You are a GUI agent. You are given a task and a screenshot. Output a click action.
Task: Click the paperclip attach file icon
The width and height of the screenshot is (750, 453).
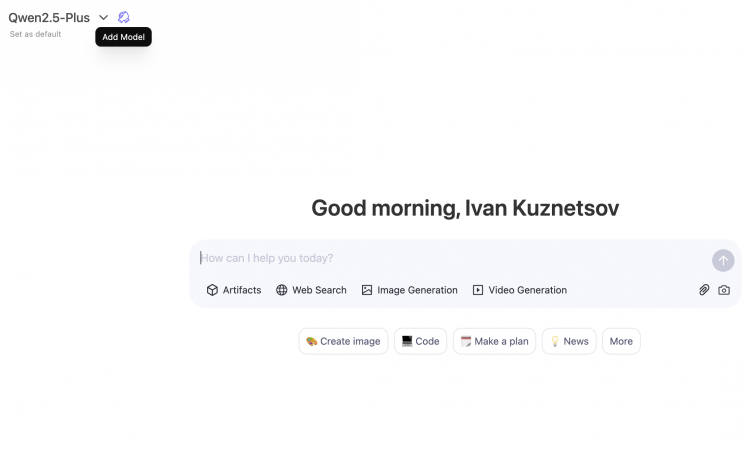click(704, 290)
